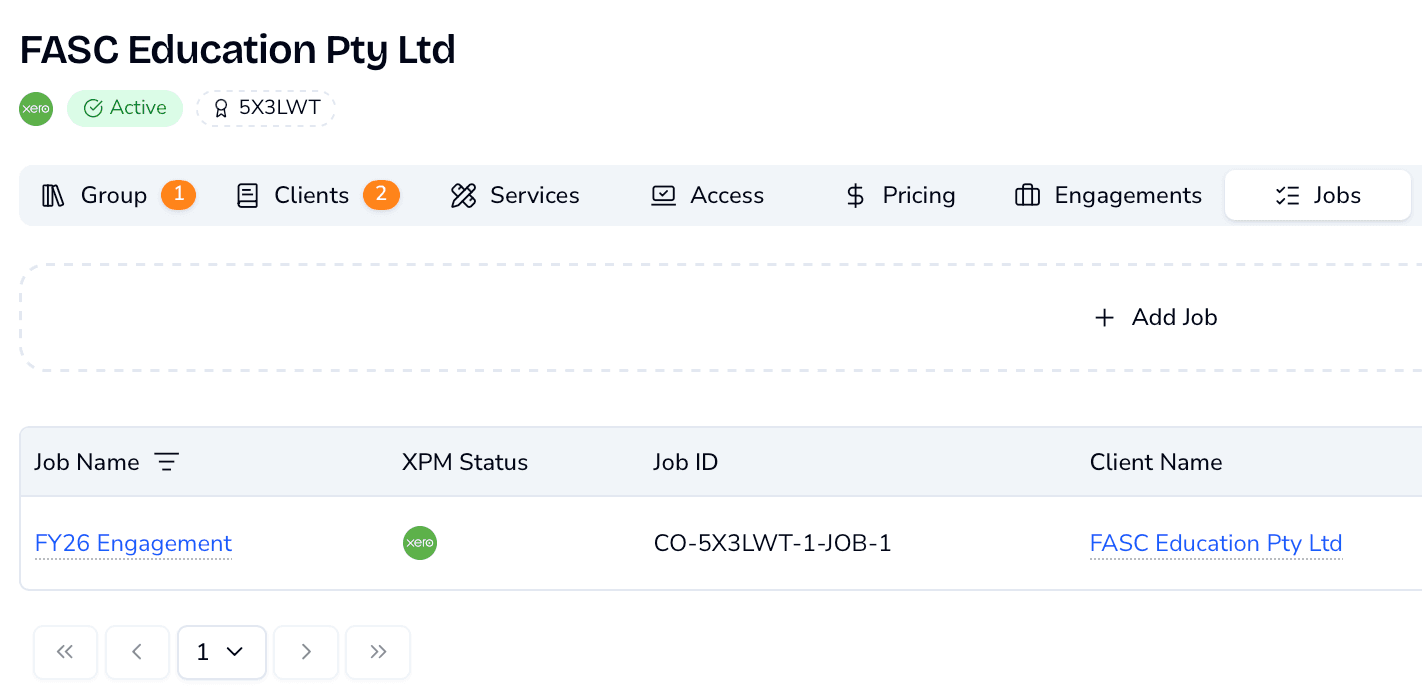Open the Services tab
Image resolution: width=1422 pixels, height=686 pixels.
[x=515, y=195]
